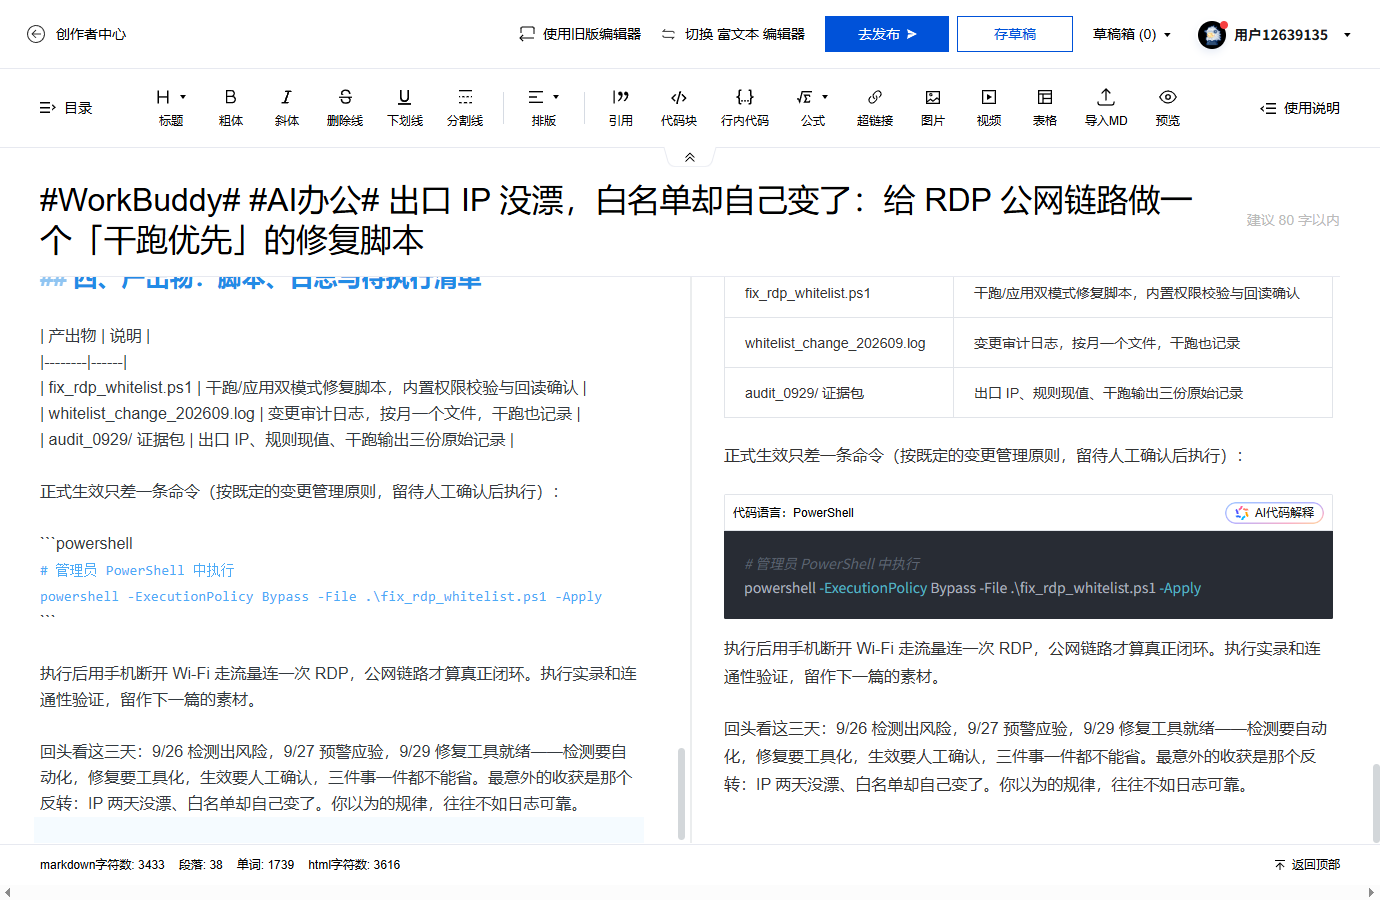The image size is (1380, 900).
Task: Insert an image (图片)
Action: pyautogui.click(x=933, y=108)
